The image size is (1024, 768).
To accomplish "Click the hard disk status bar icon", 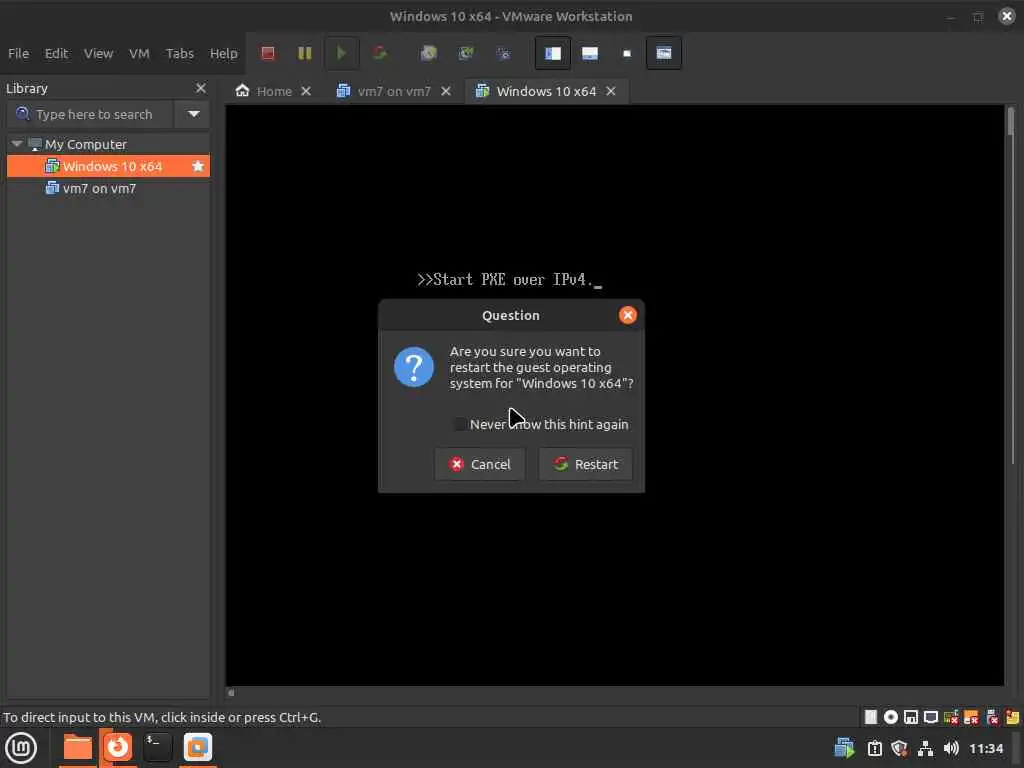I will [871, 717].
